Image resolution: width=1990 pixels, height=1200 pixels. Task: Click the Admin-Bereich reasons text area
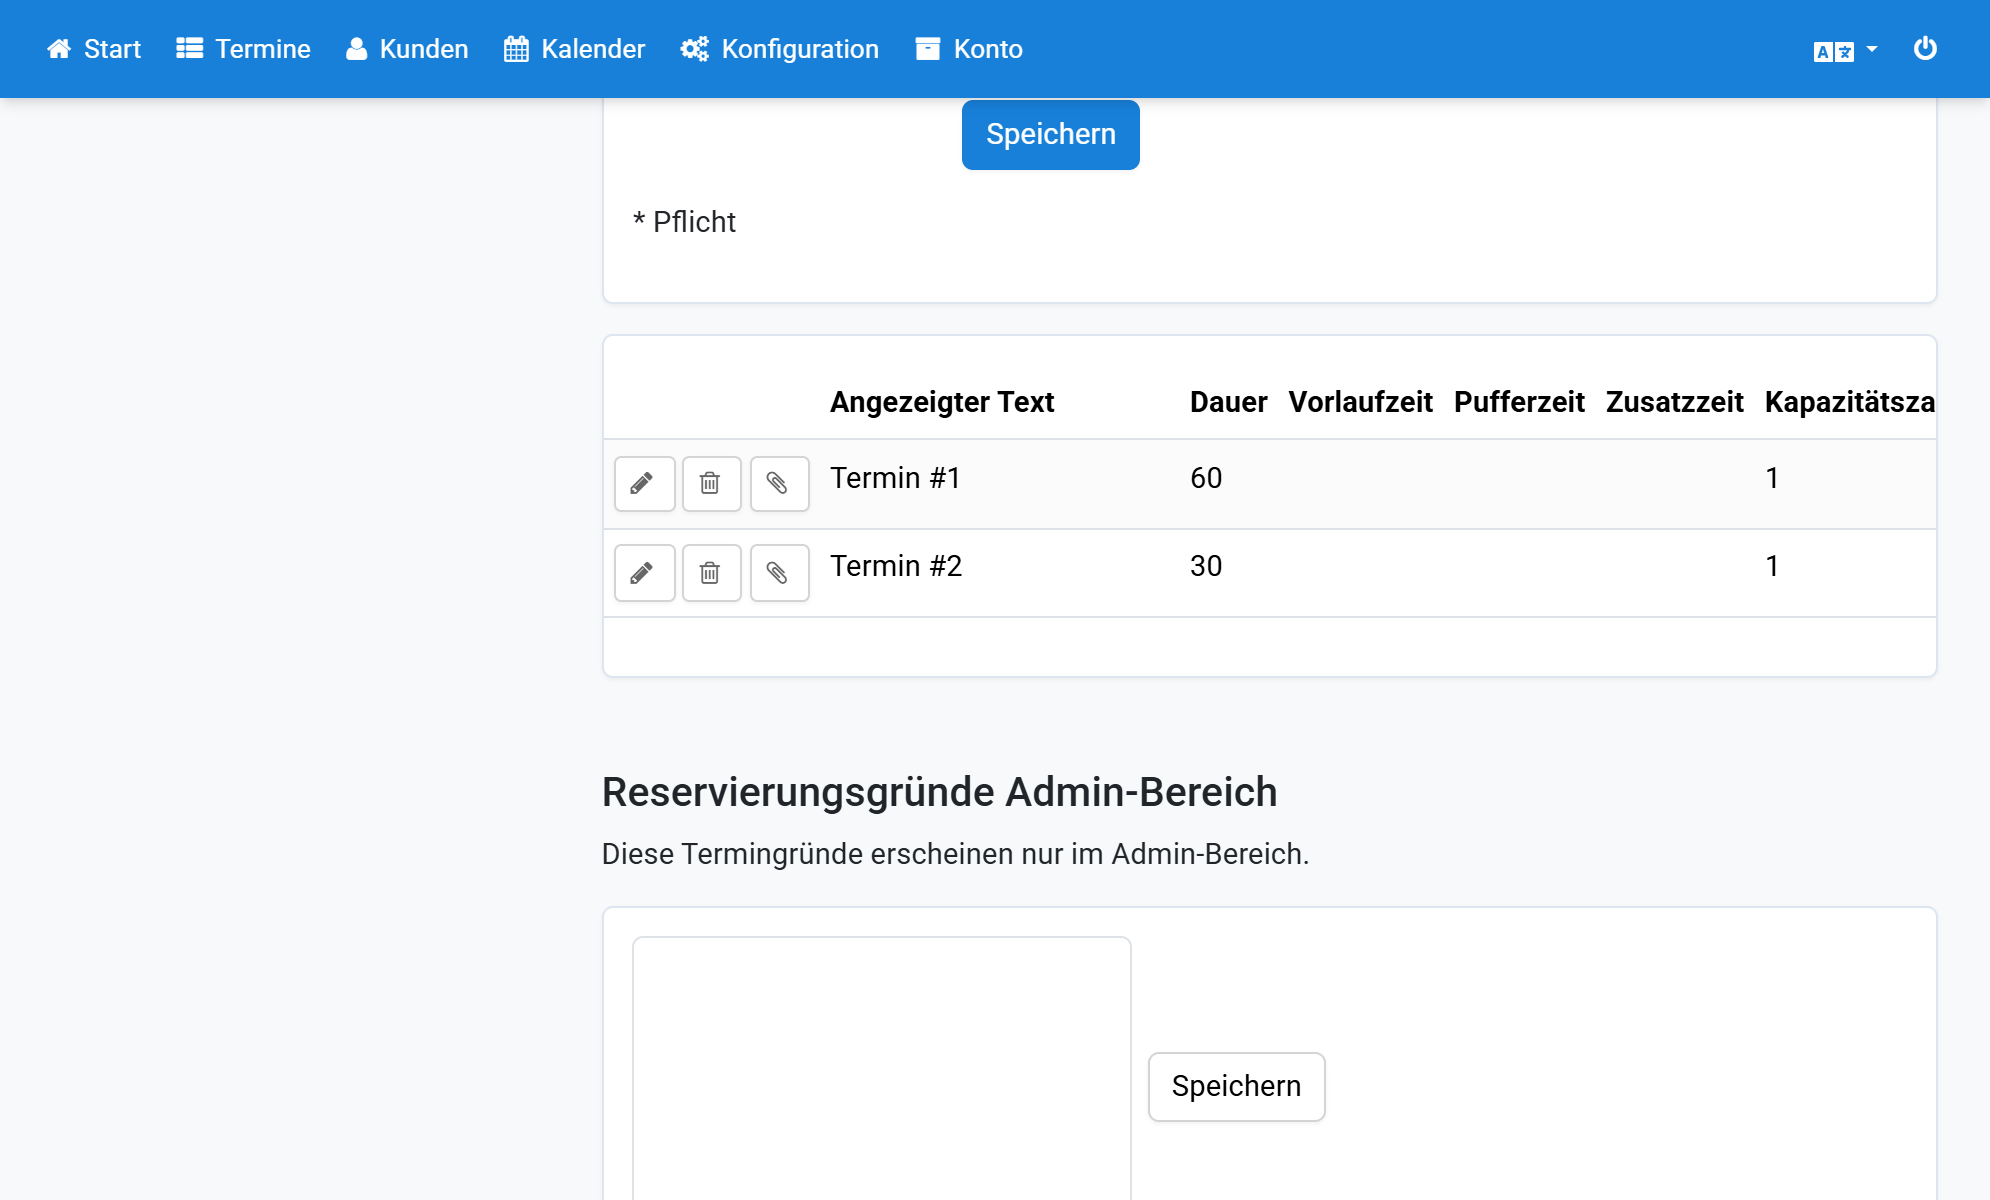coord(881,1068)
